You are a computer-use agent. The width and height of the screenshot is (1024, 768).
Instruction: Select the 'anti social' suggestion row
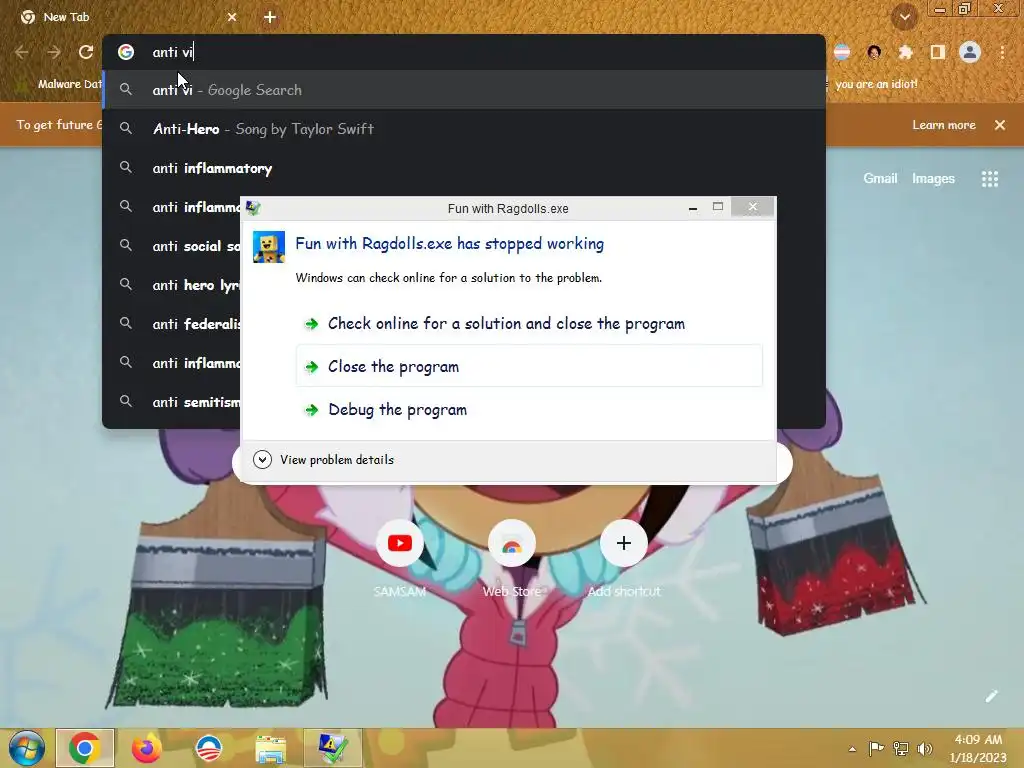[x=172, y=246]
